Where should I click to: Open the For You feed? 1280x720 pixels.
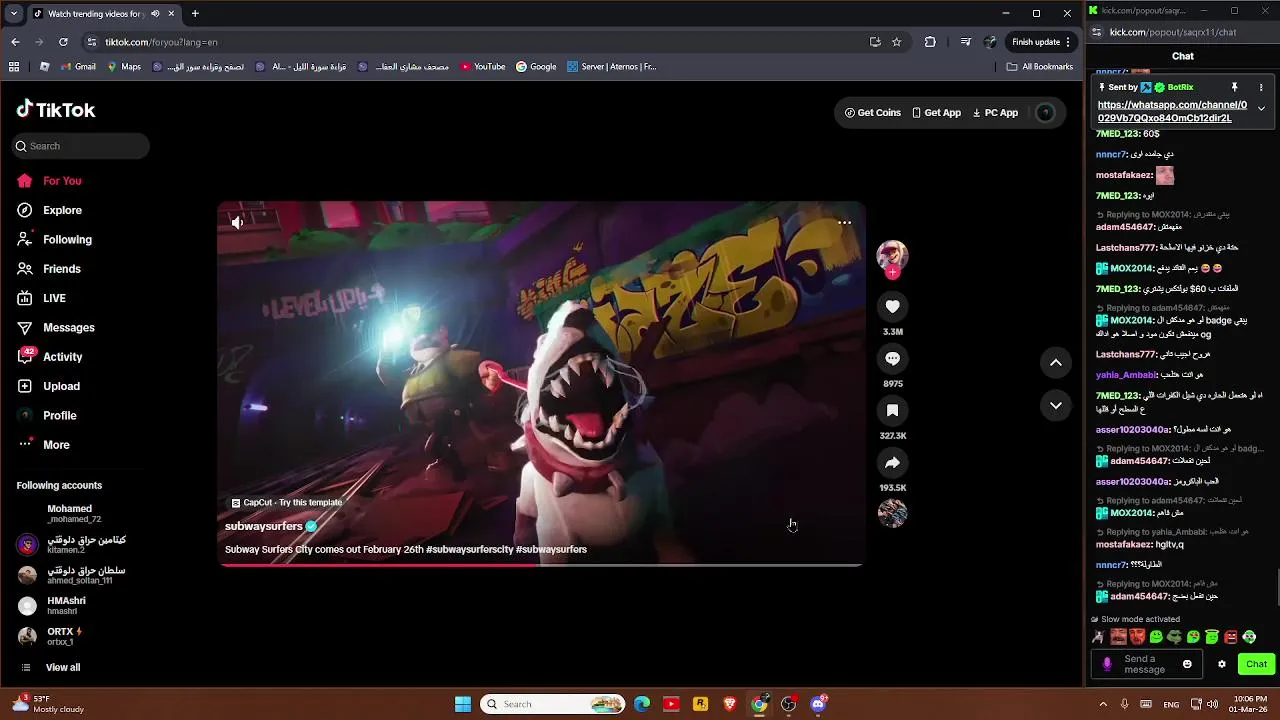point(62,181)
